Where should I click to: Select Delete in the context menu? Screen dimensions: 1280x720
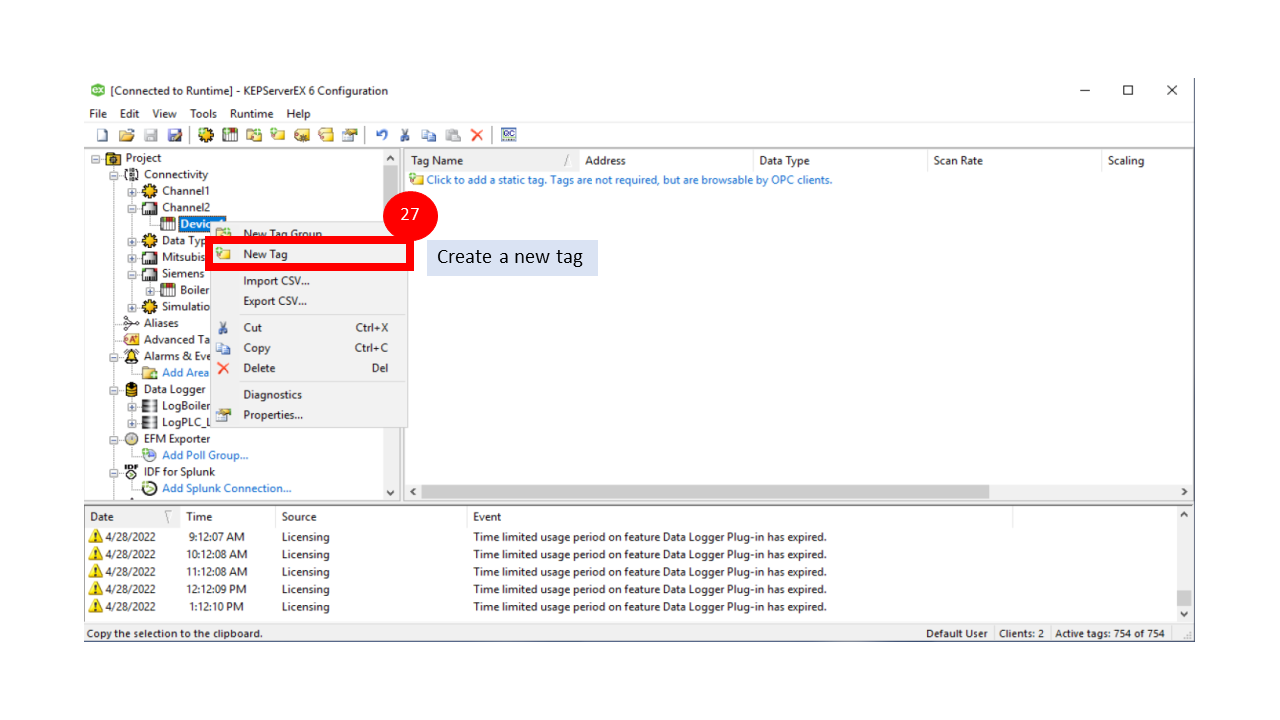(309, 368)
